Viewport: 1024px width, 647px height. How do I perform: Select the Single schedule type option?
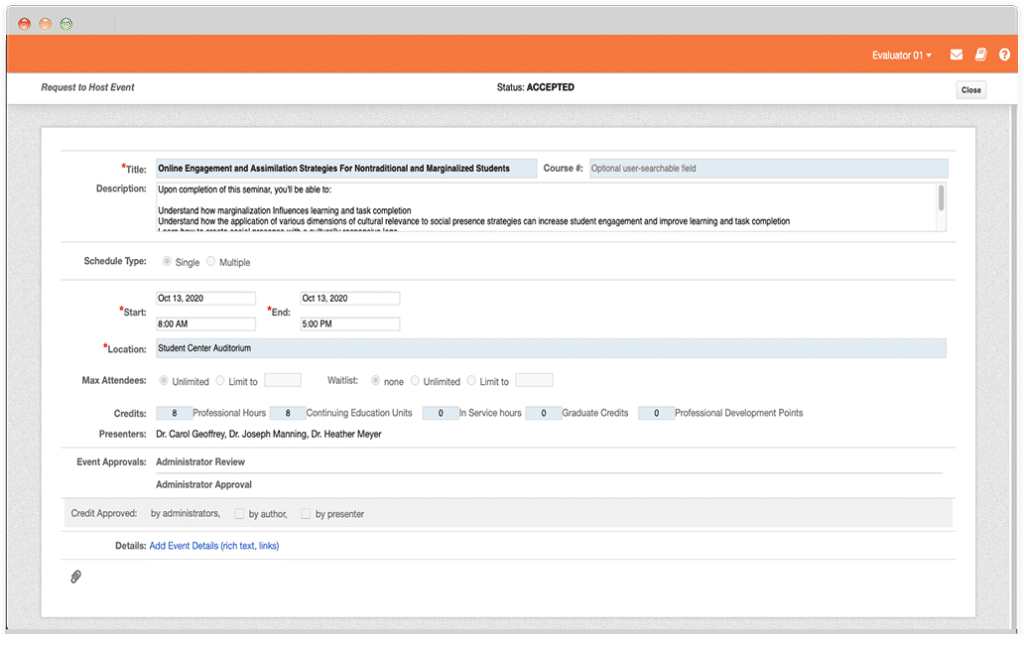pos(166,262)
